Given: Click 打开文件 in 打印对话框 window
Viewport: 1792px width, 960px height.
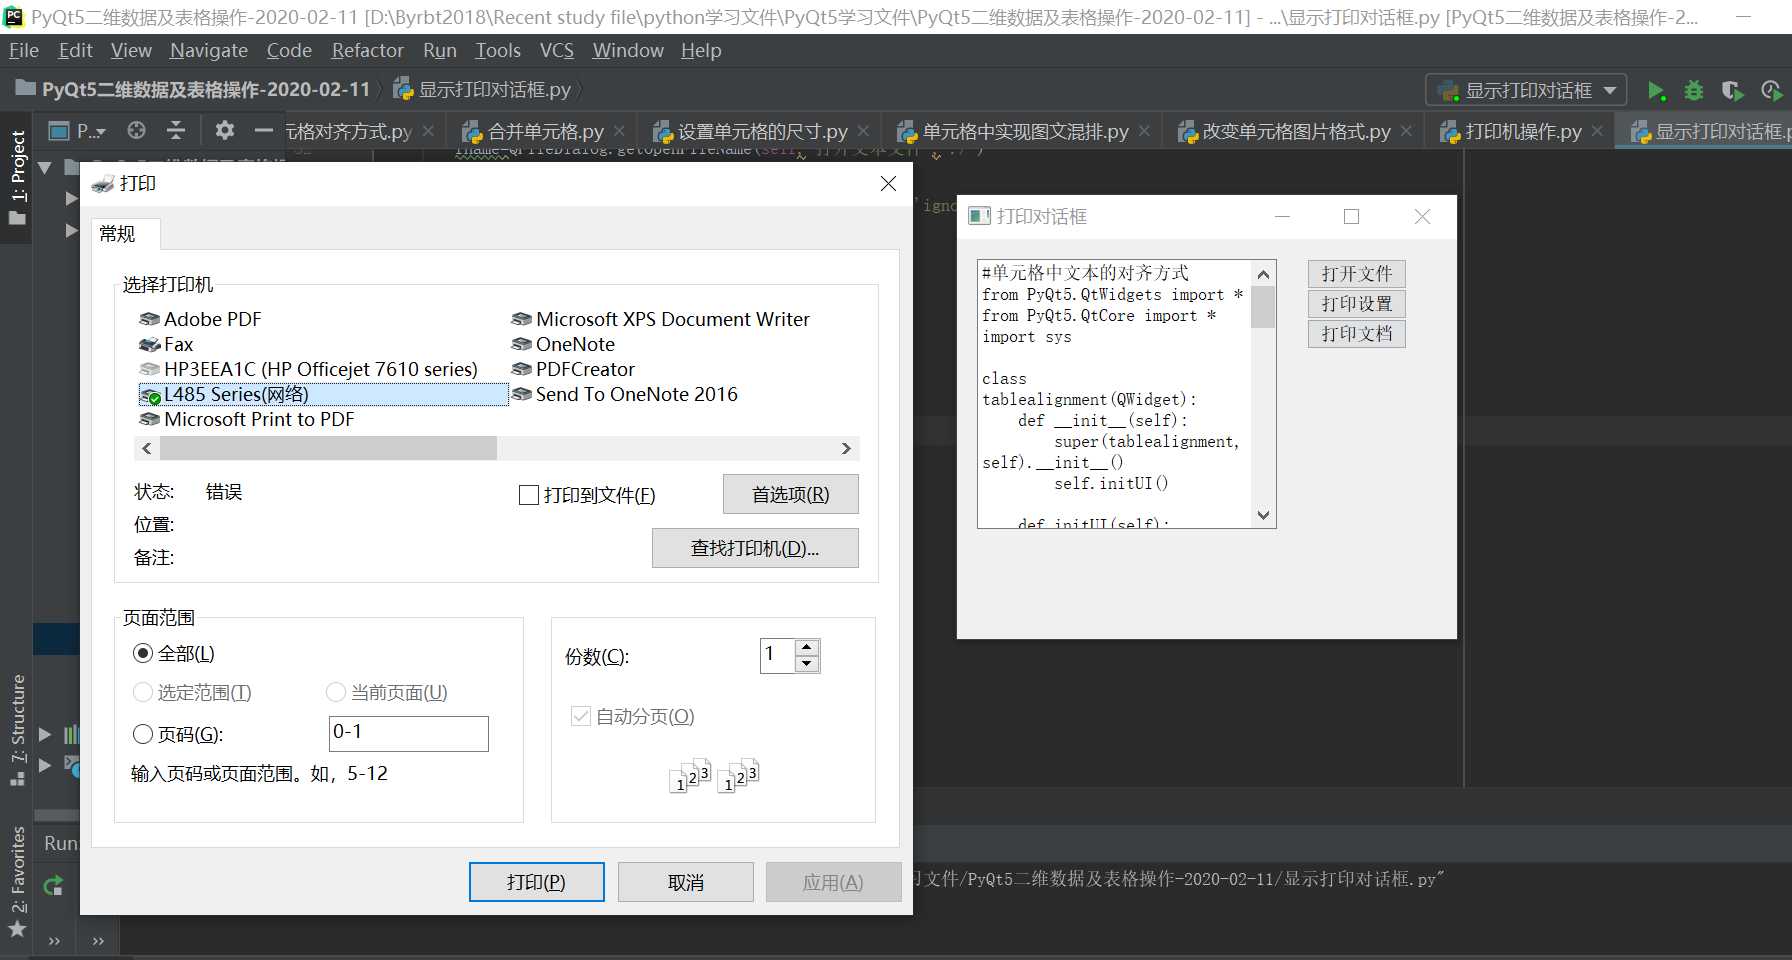Looking at the screenshot, I should [x=1356, y=274].
